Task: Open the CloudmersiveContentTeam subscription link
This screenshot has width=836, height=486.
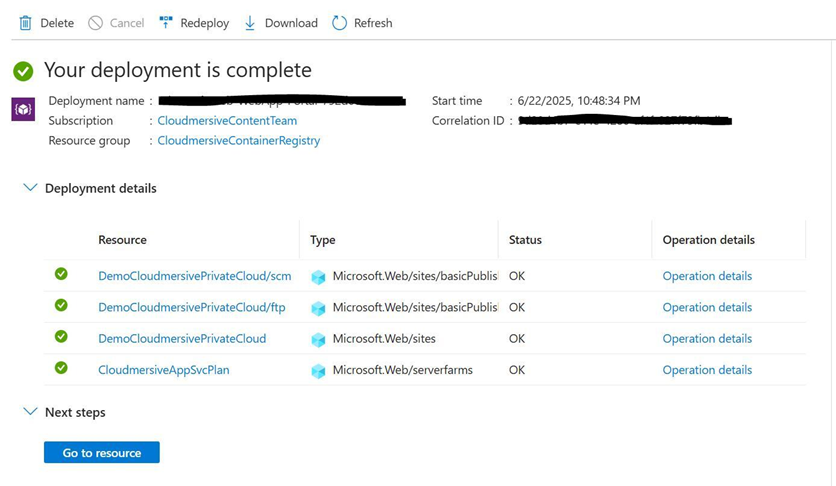Action: click(x=227, y=121)
